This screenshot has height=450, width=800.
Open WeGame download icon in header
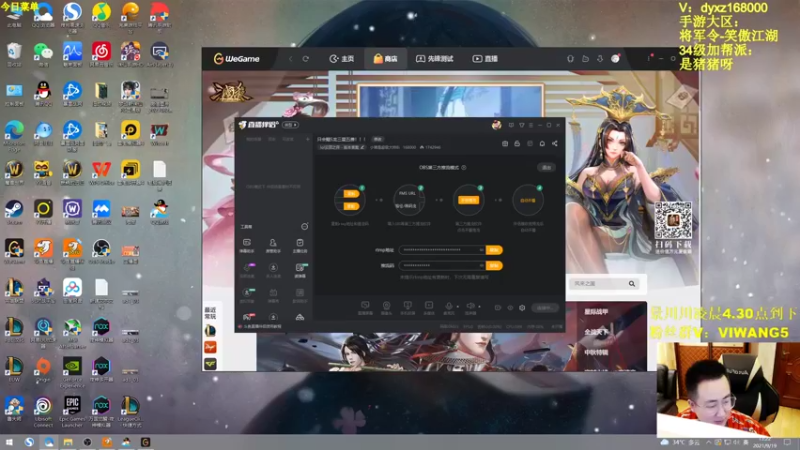pos(600,59)
